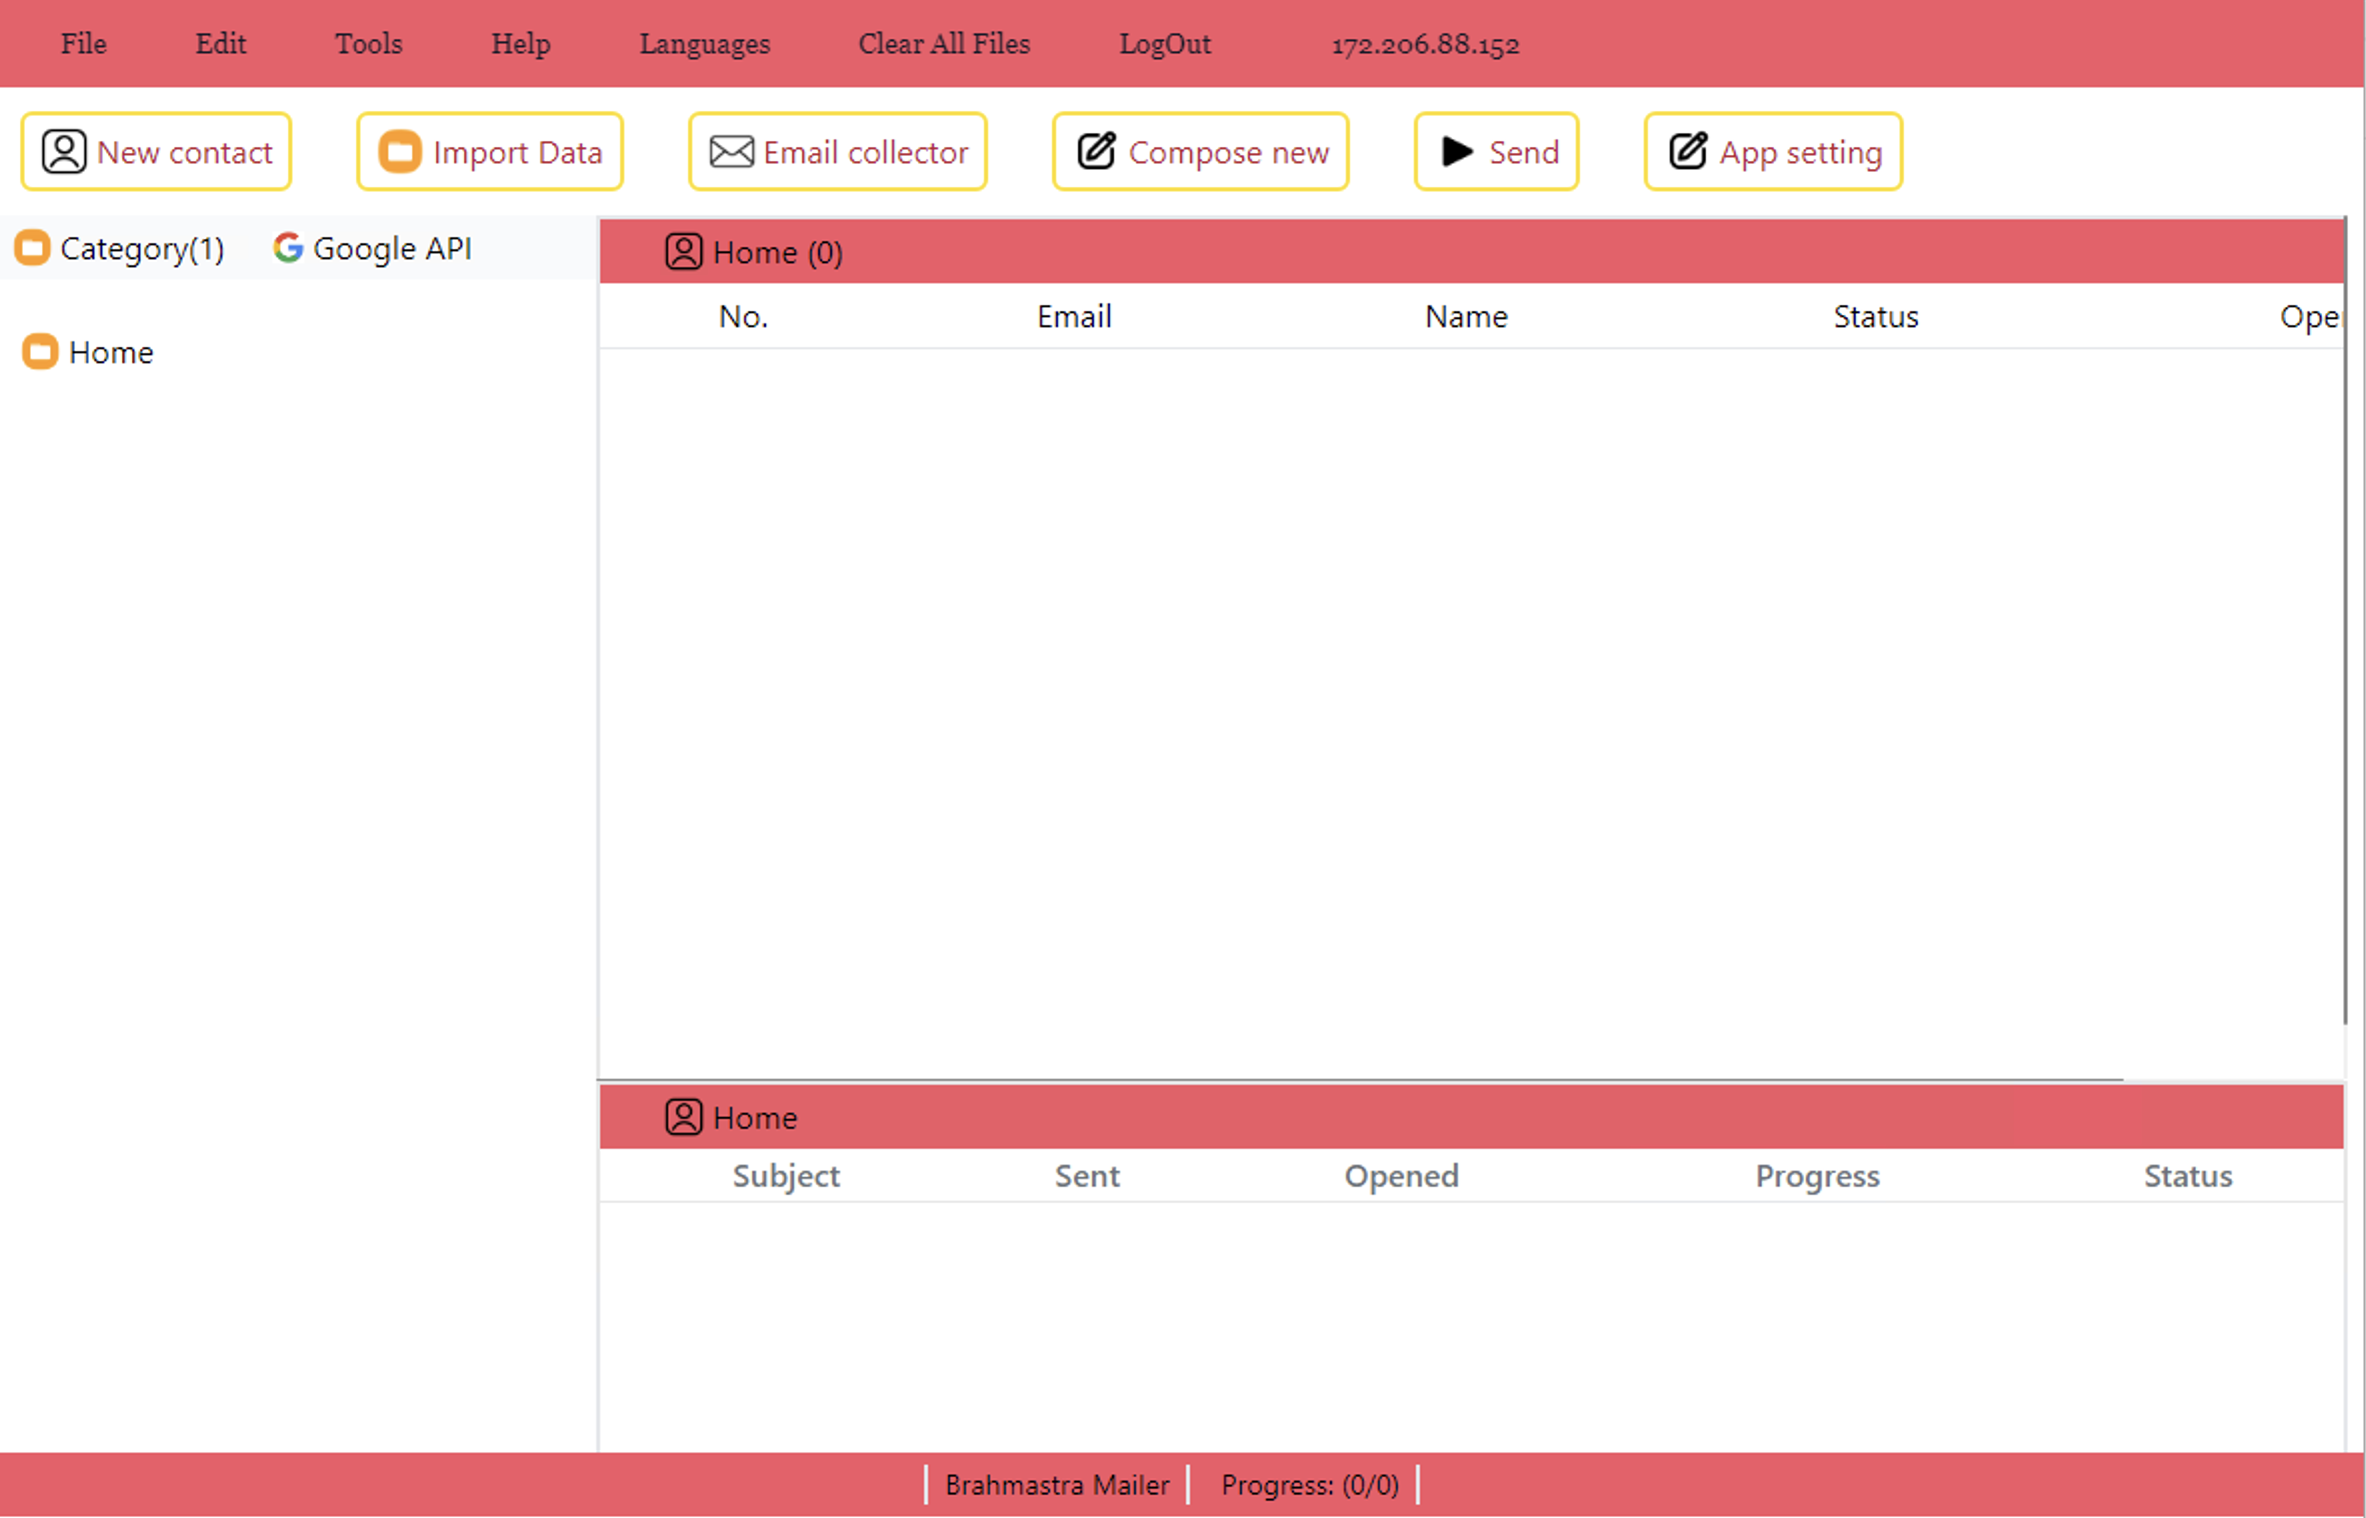Select the Import Data orange icon

click(400, 151)
